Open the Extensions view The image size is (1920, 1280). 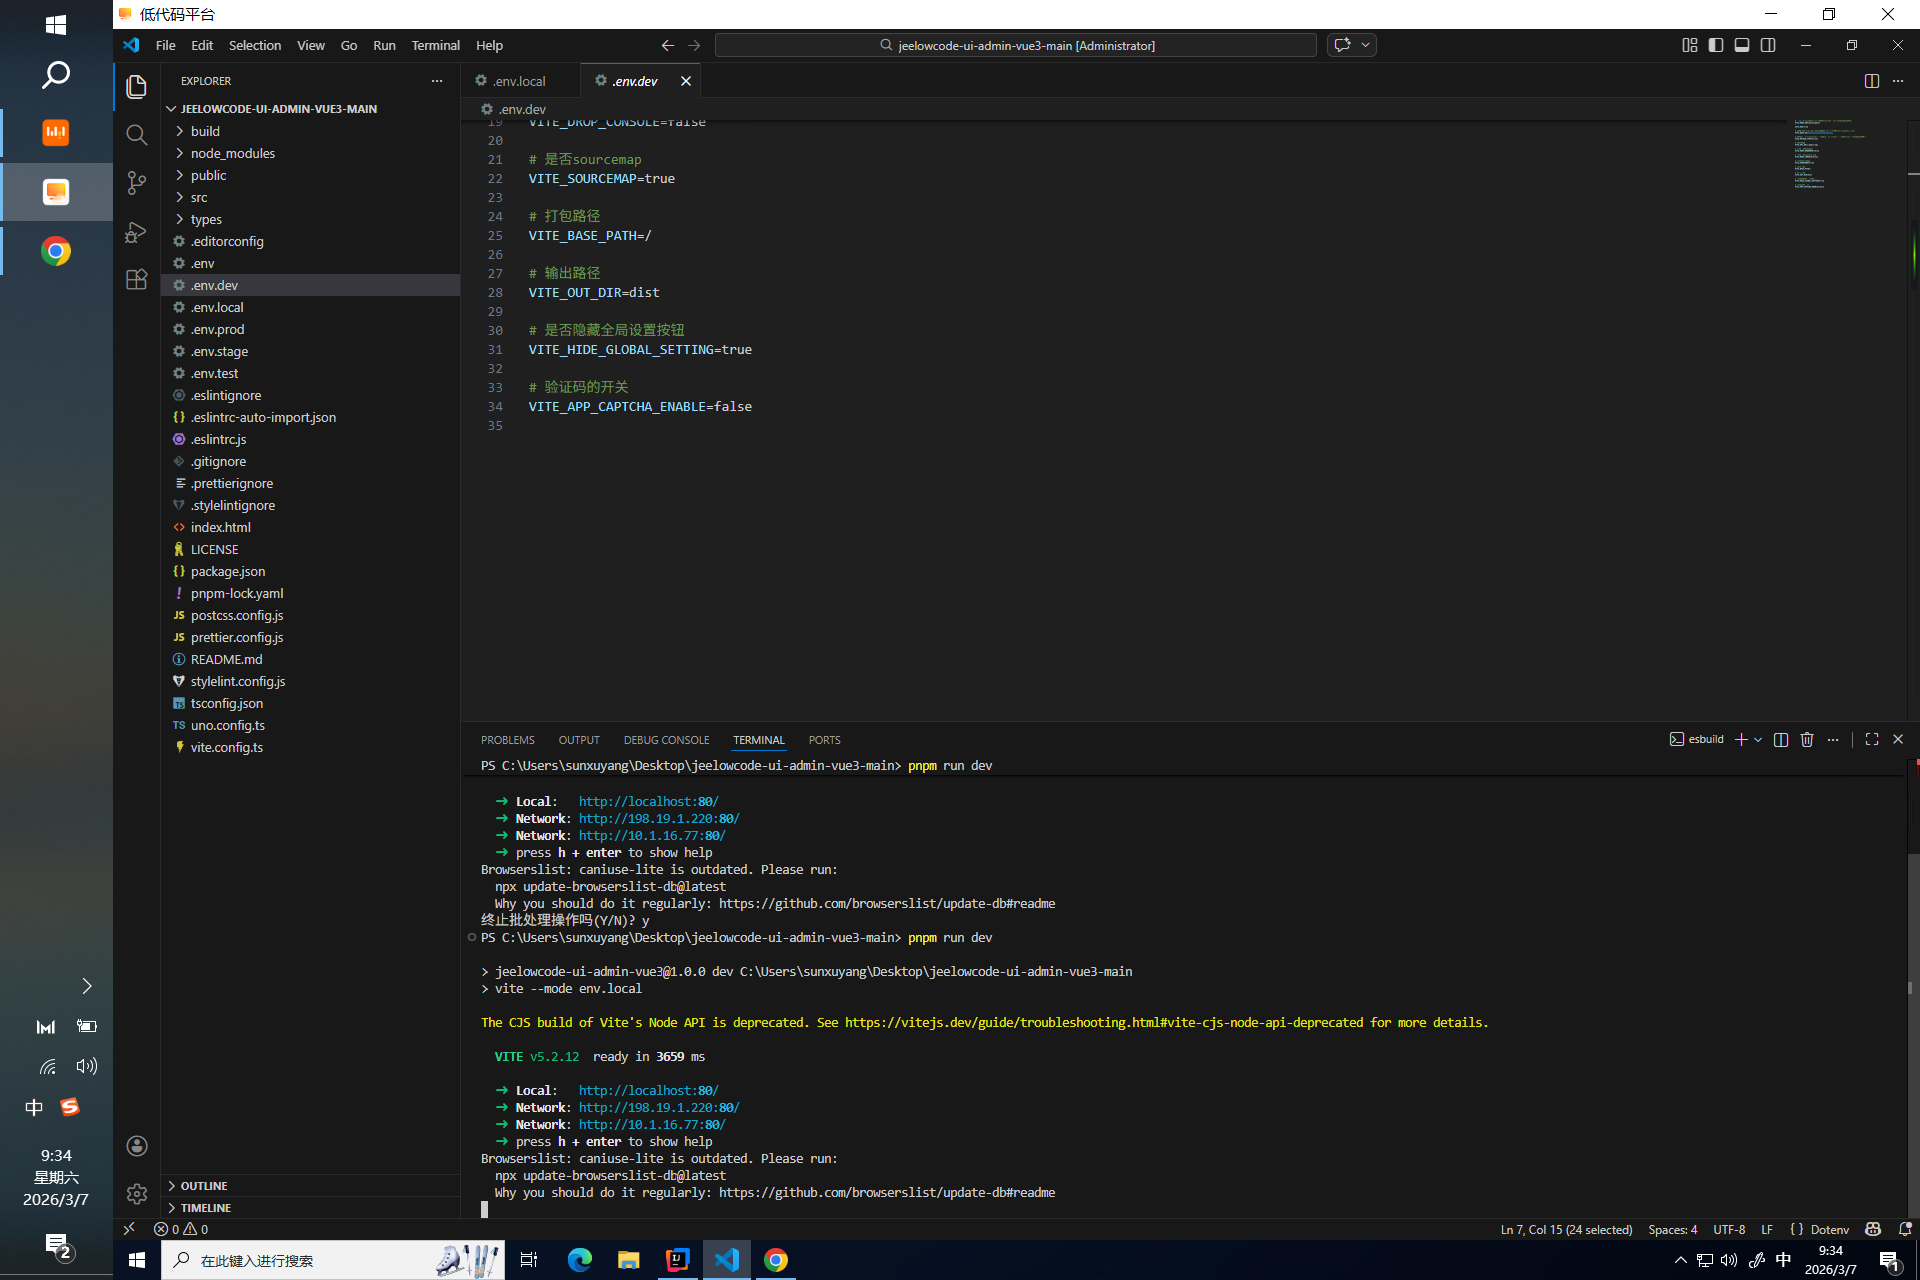pyautogui.click(x=137, y=280)
